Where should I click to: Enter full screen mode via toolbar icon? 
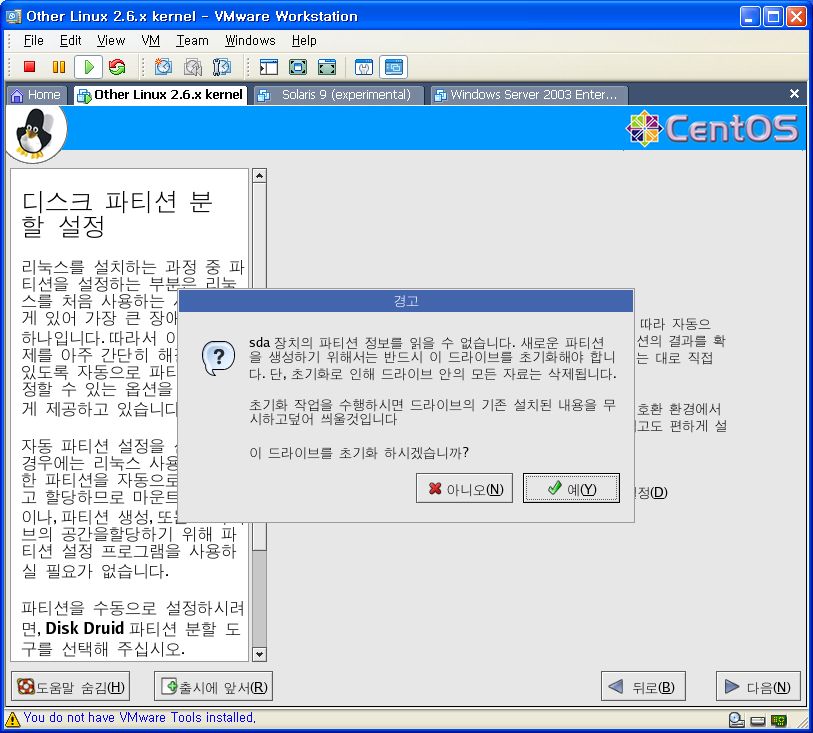point(298,67)
